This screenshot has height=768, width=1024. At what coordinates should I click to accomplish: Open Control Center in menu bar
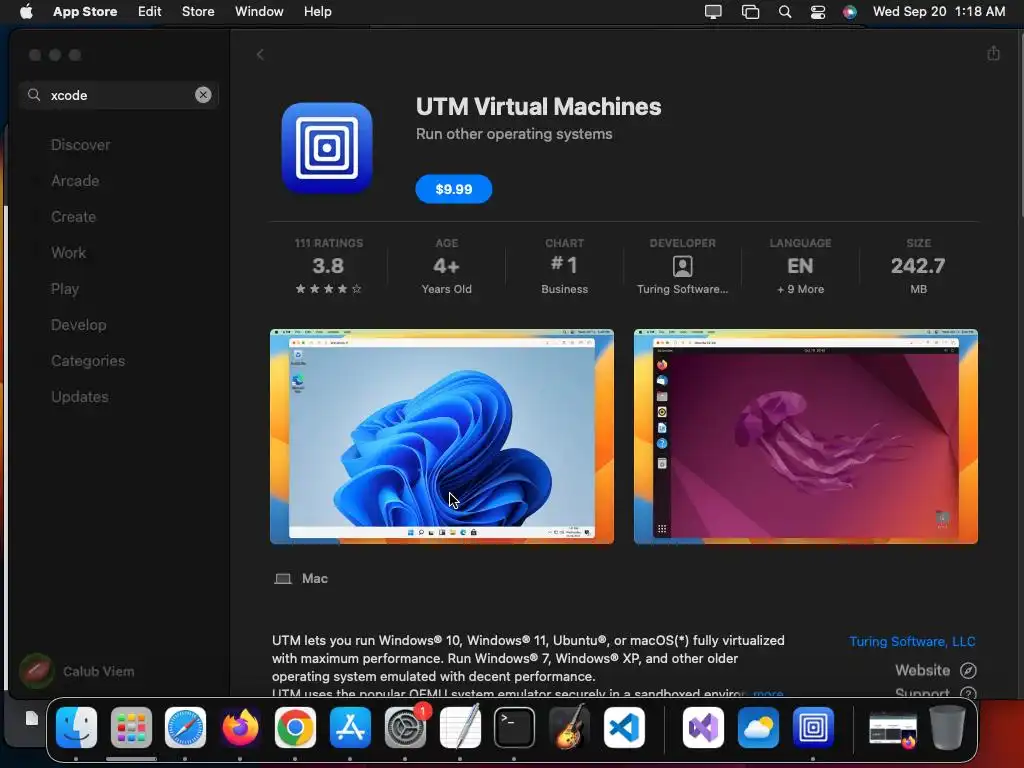point(818,12)
